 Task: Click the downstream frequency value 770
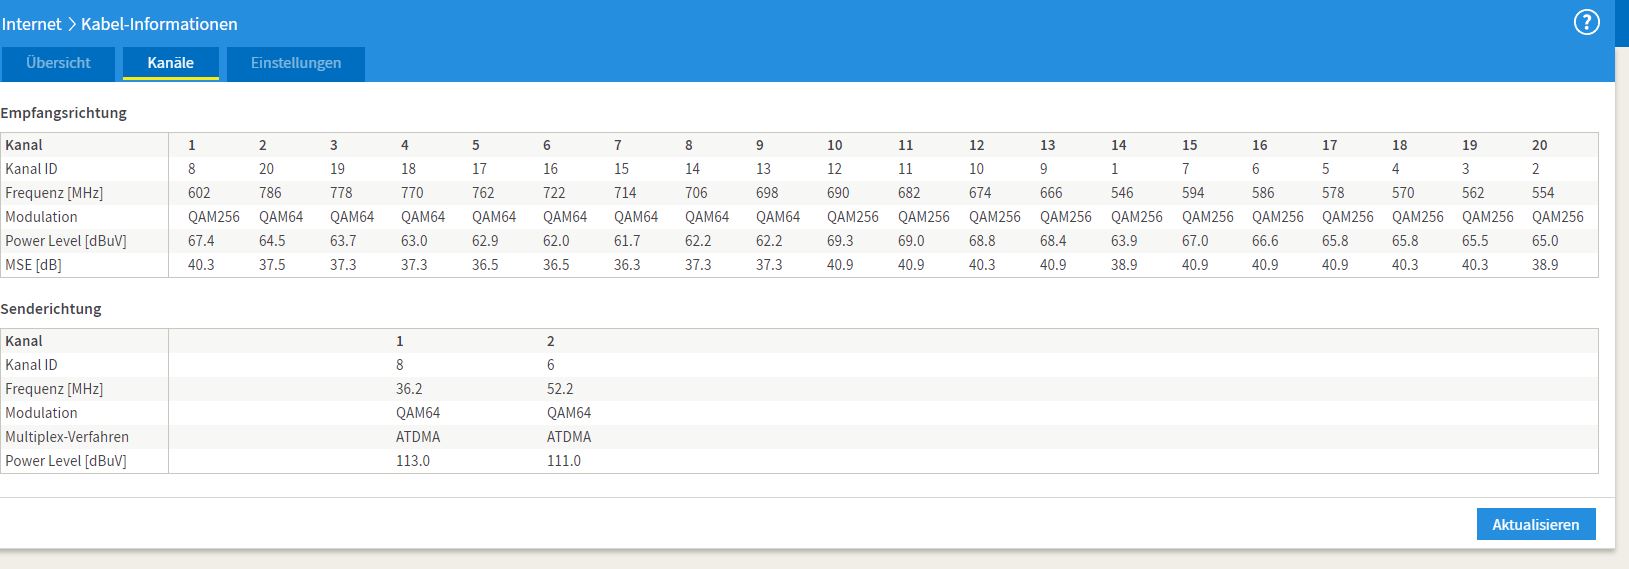click(x=412, y=193)
